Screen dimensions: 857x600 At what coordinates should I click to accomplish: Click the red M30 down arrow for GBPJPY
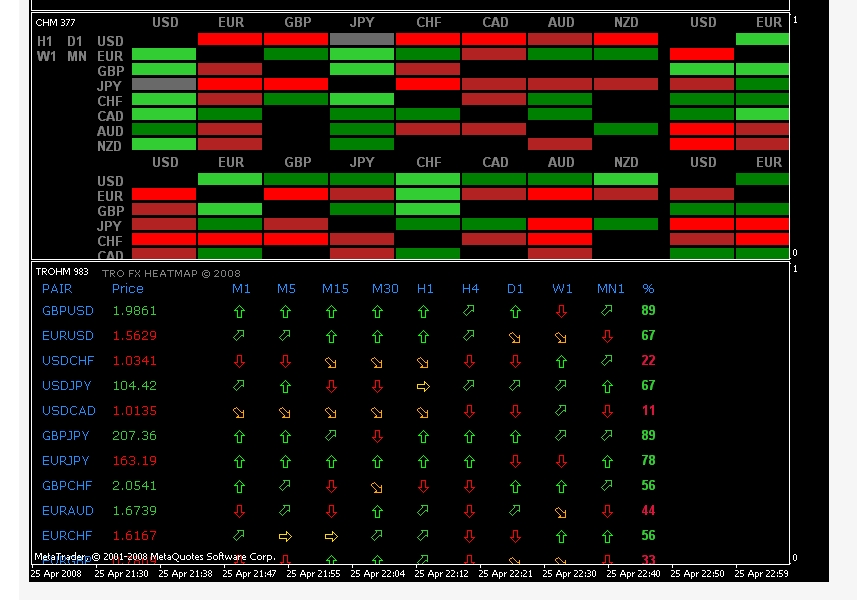click(377, 436)
